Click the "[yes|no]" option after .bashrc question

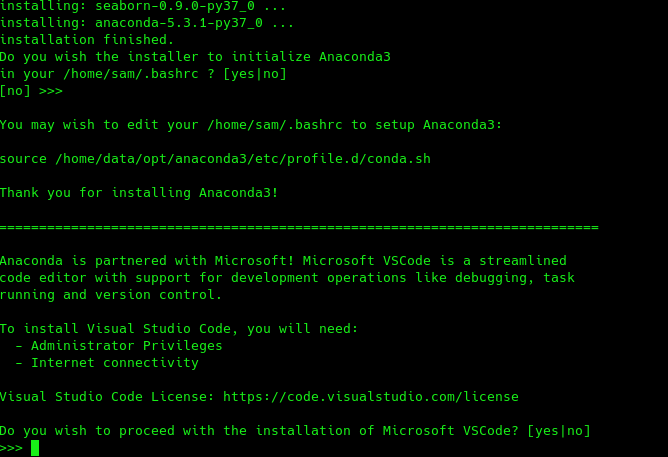[255, 74]
